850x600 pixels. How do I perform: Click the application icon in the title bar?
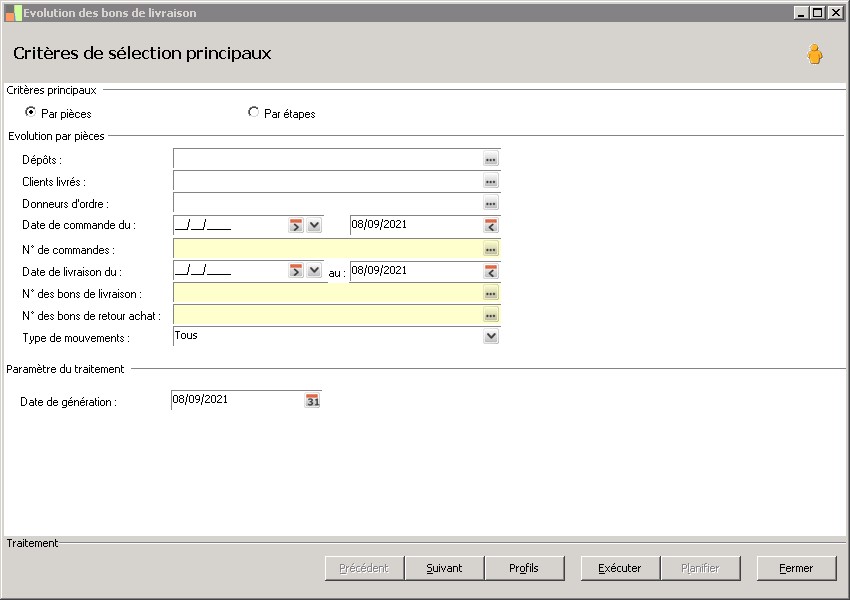13,13
